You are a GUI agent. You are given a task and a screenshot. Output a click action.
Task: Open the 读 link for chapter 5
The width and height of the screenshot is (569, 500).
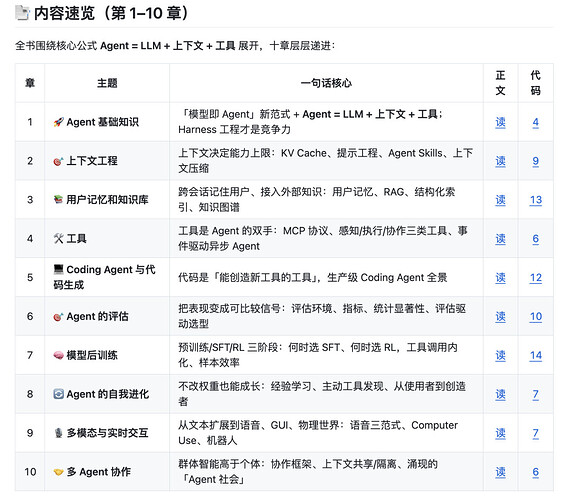pyautogui.click(x=500, y=278)
